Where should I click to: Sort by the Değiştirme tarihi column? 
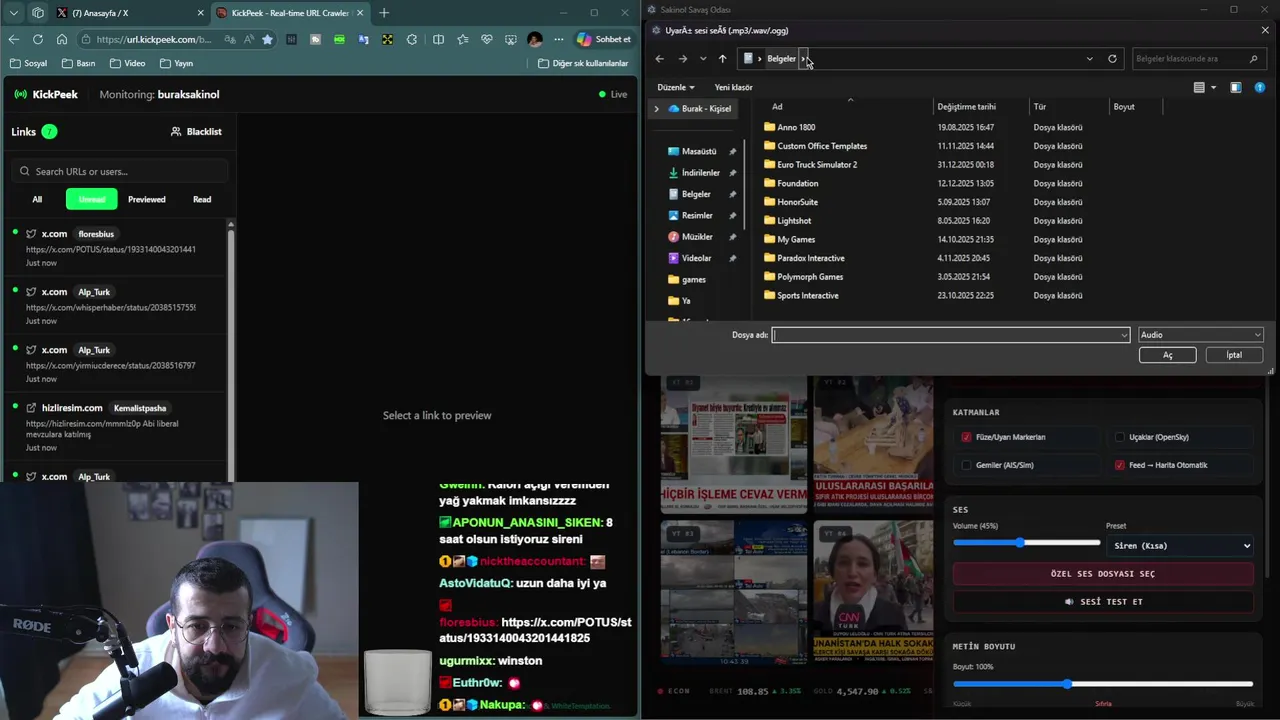(966, 107)
